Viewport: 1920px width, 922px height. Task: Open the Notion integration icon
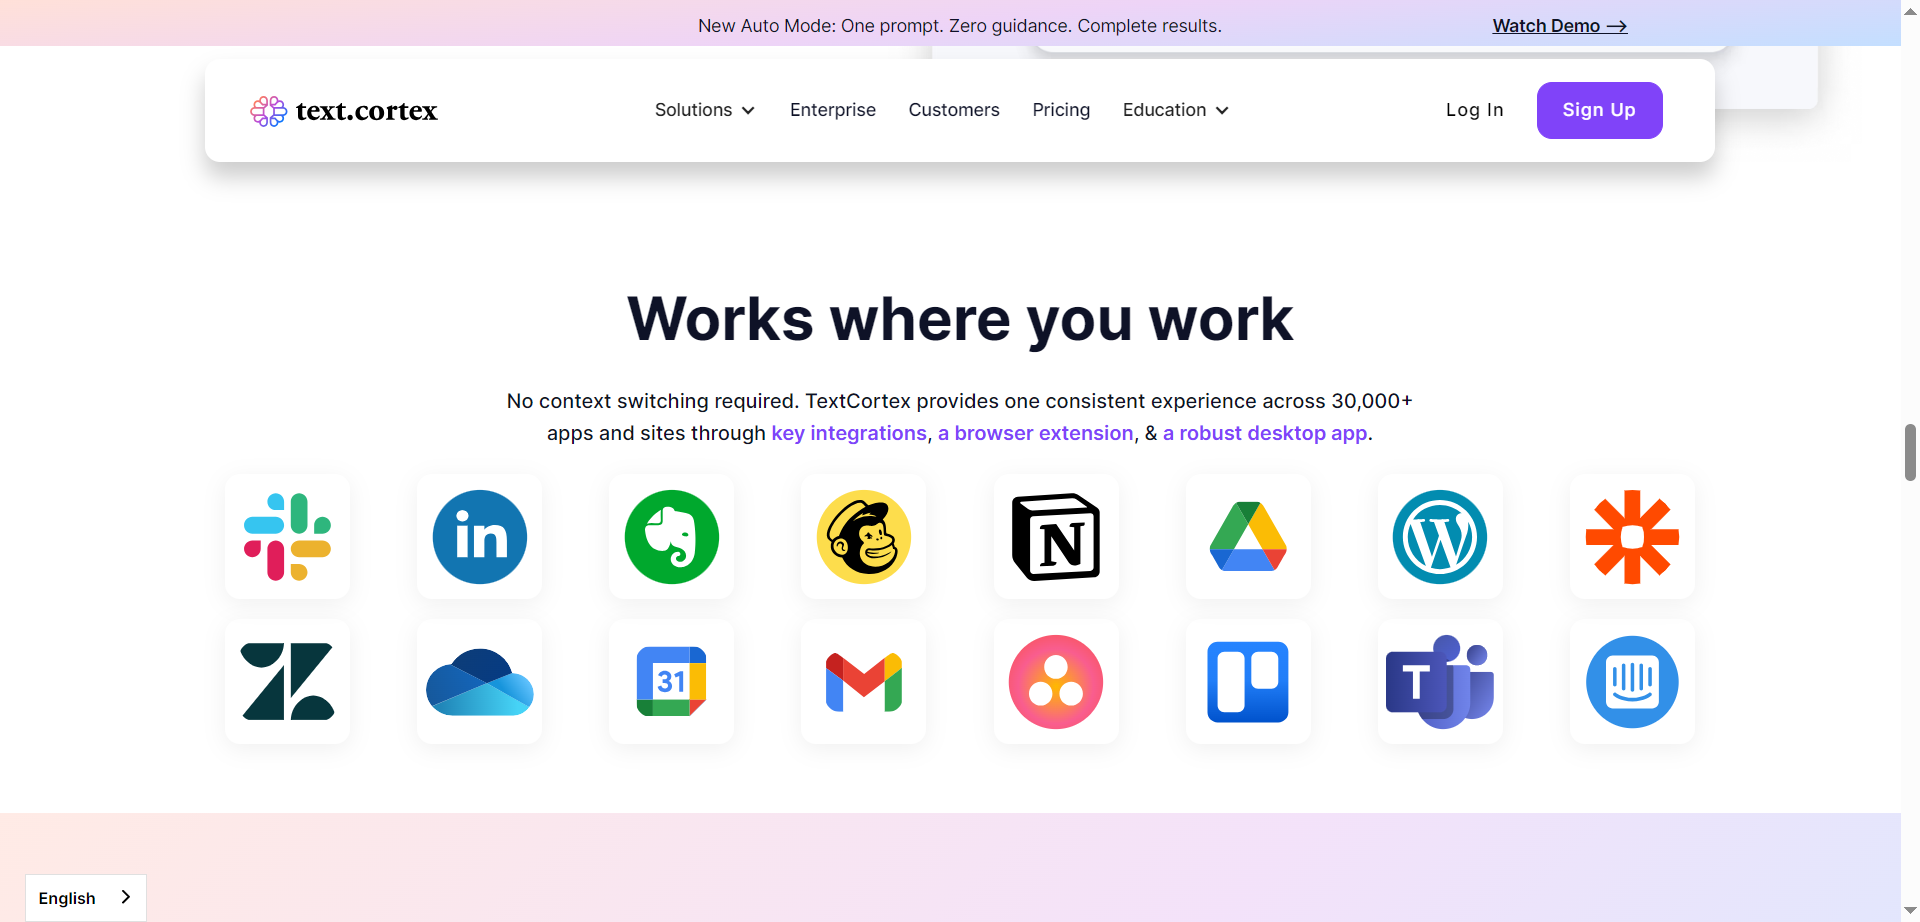coord(1056,537)
